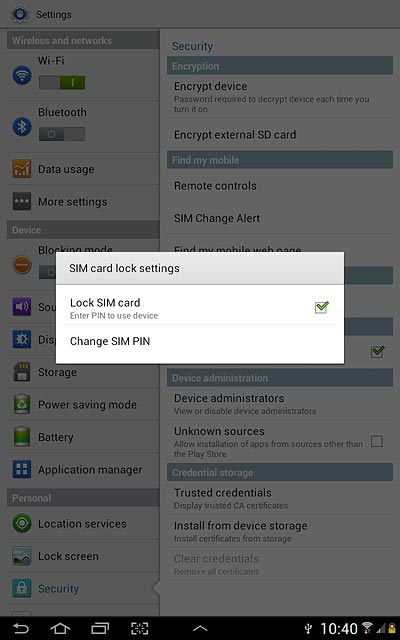This screenshot has width=400, height=640.
Task: Enable the Unknown sources checkbox
Action: (x=377, y=441)
